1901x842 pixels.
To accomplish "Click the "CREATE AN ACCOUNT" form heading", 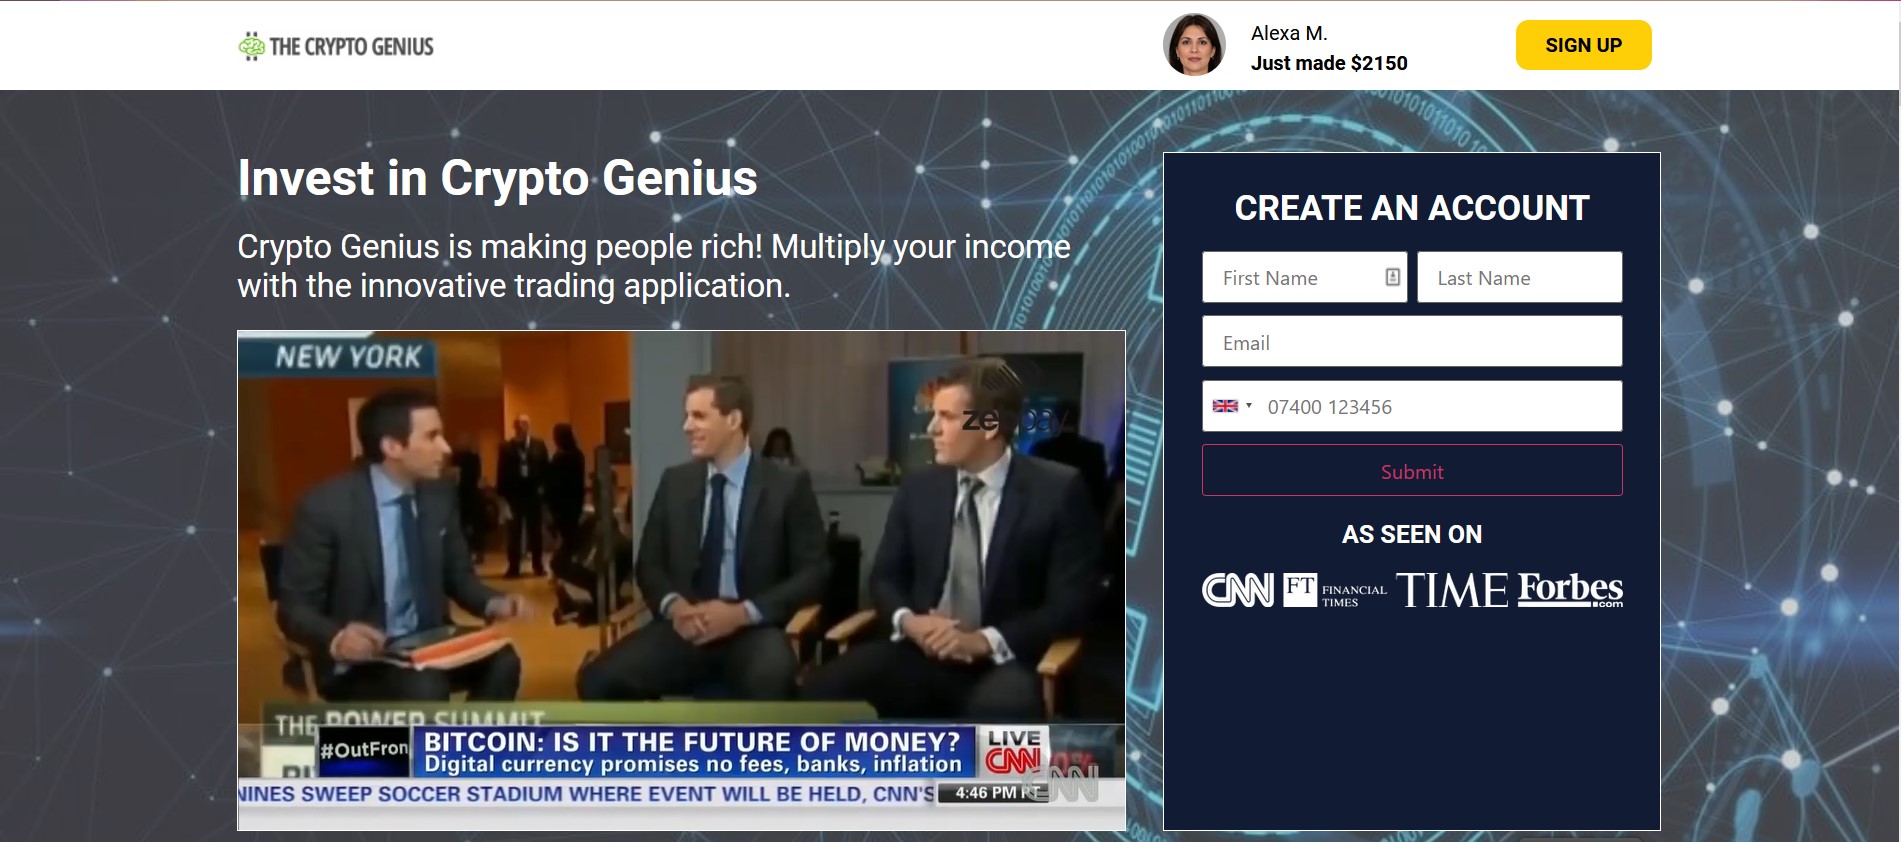I will [1411, 208].
